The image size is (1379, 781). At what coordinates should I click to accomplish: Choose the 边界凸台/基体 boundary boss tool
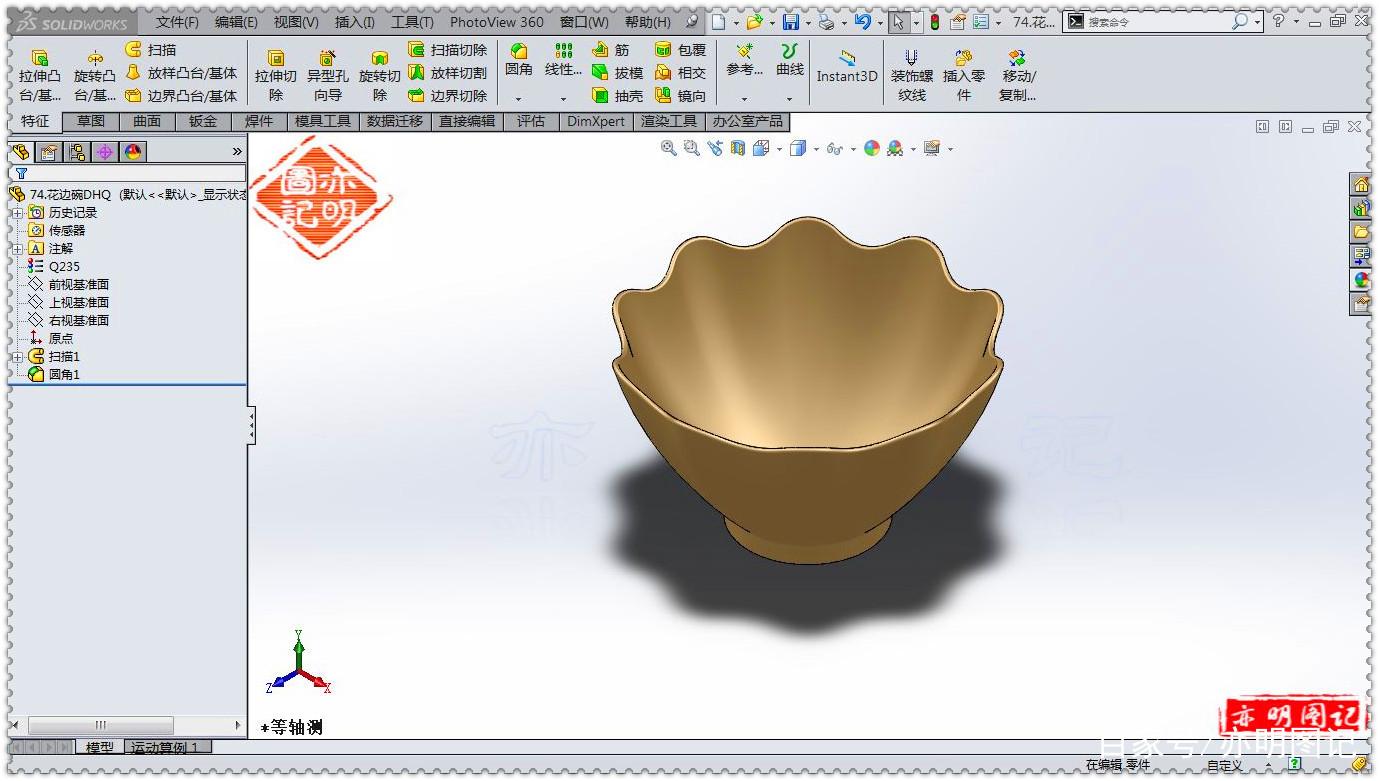tap(181, 96)
